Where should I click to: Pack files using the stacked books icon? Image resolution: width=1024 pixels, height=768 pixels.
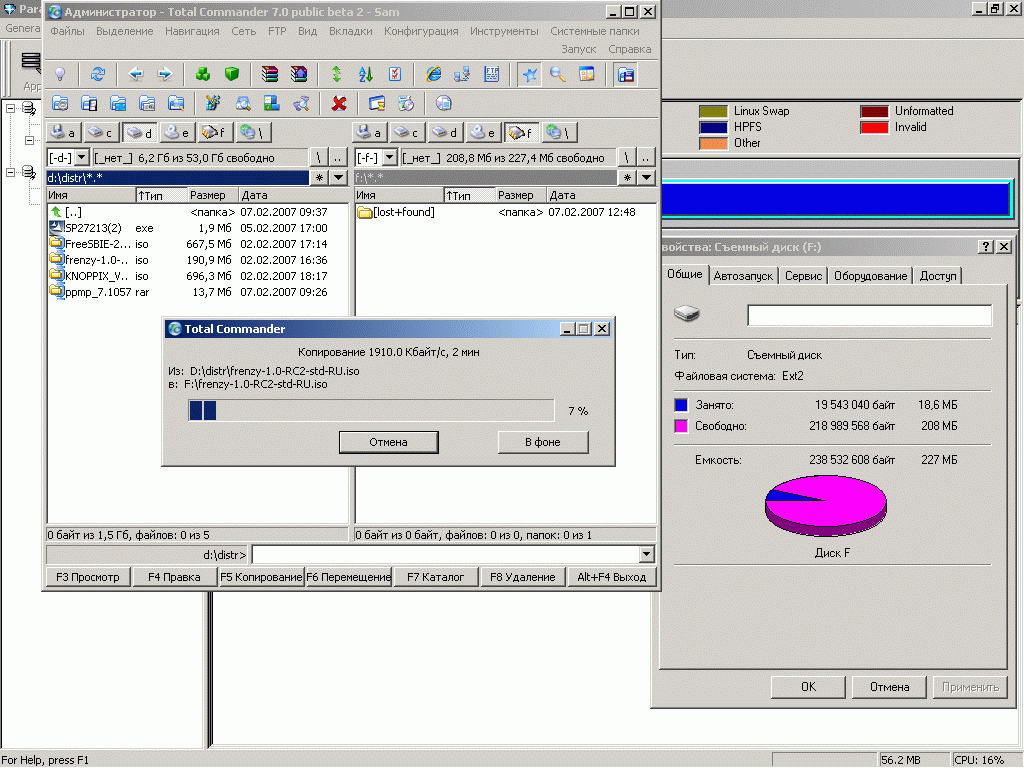(x=270, y=74)
